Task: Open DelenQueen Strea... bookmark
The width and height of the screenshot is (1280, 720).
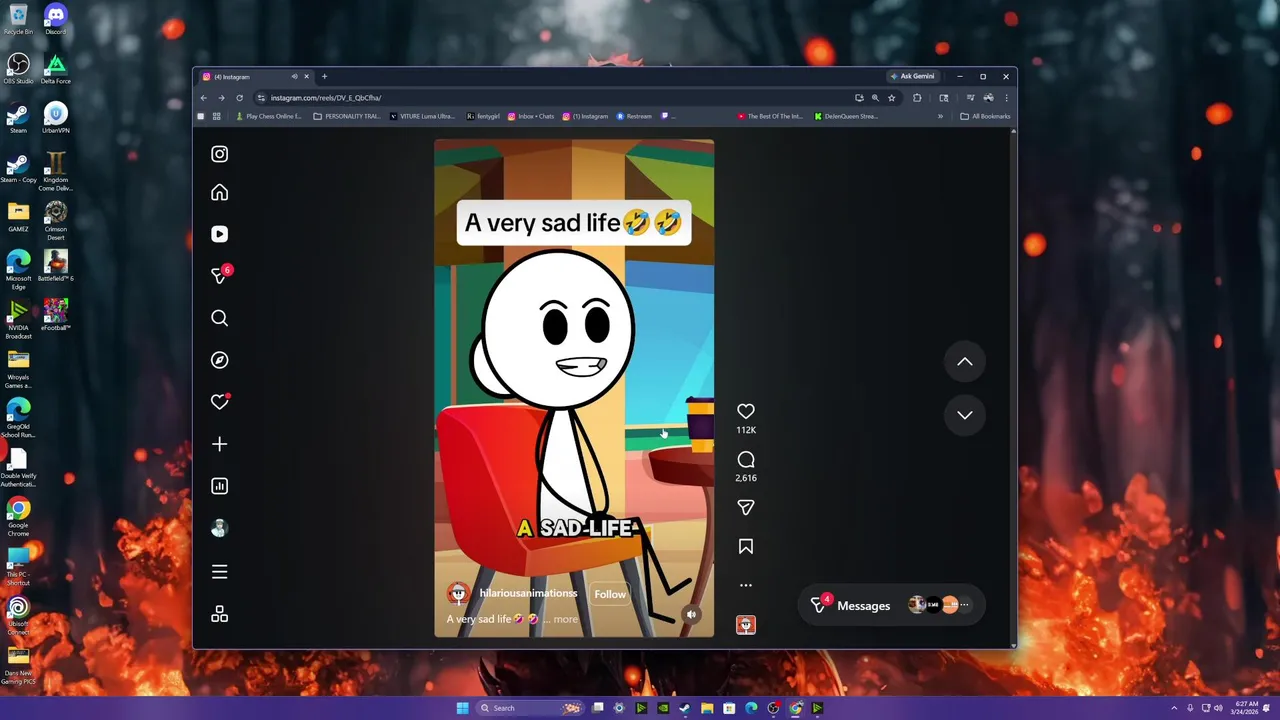Action: [846, 116]
